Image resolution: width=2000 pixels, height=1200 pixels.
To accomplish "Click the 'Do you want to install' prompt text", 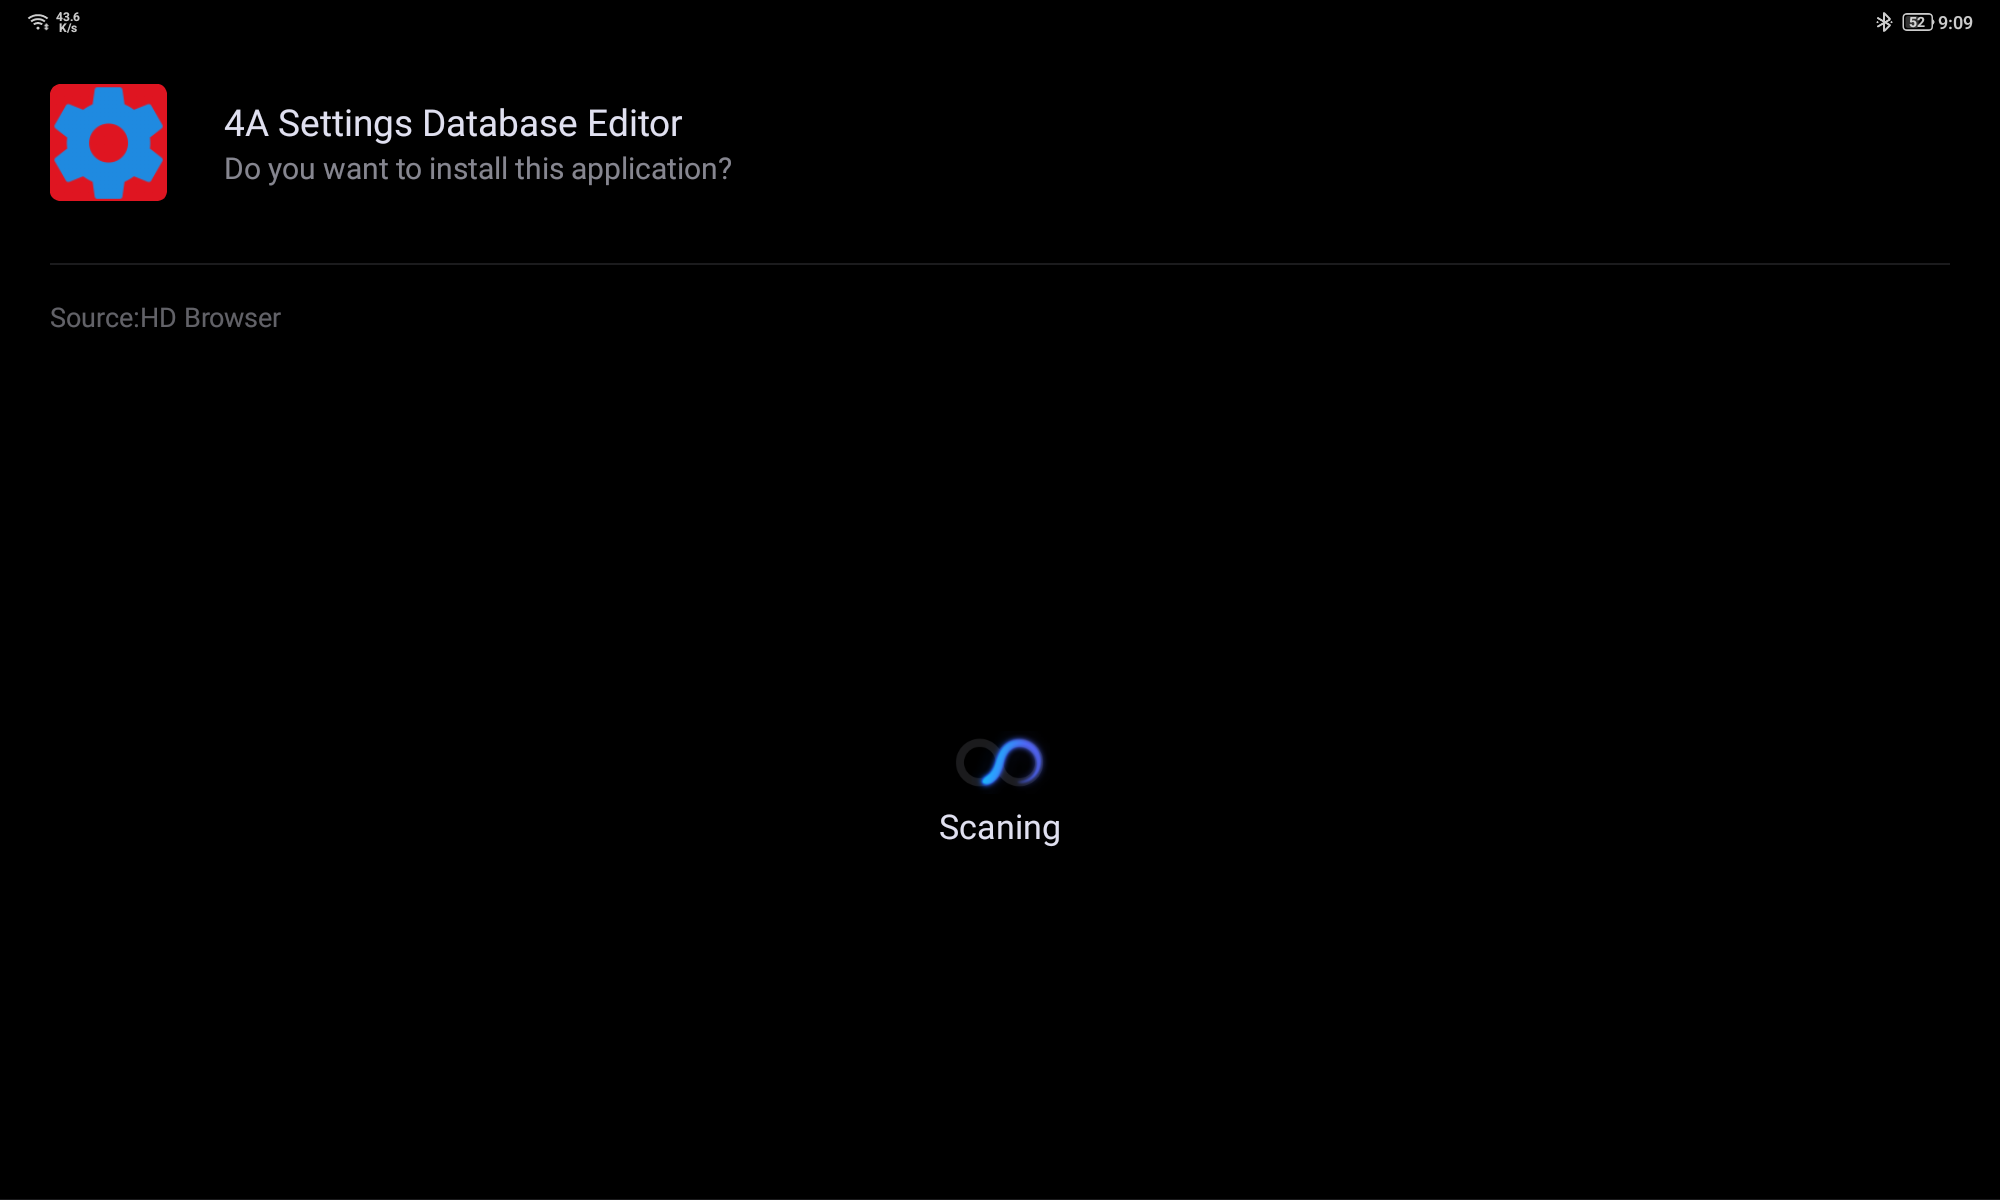I will 477,169.
